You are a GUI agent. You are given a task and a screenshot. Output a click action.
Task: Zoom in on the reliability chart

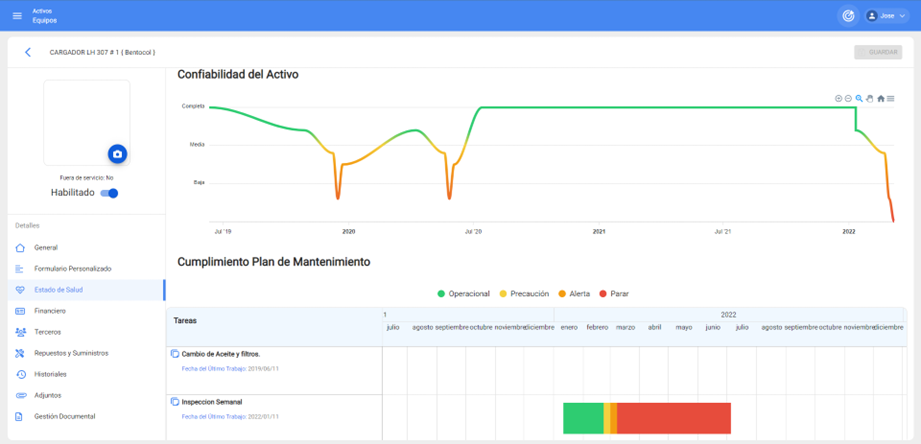838,98
